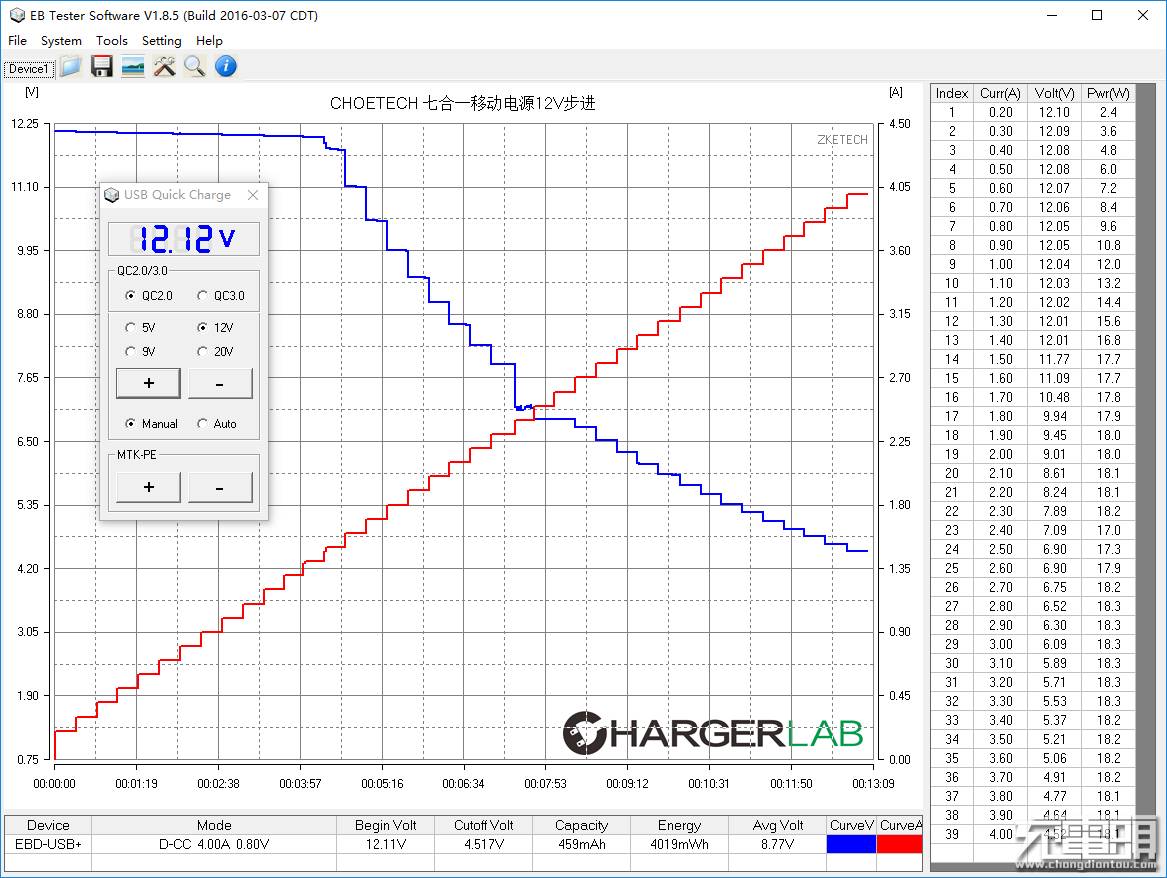Maximize the EB Tester window
This screenshot has width=1167, height=878.
(x=1096, y=15)
